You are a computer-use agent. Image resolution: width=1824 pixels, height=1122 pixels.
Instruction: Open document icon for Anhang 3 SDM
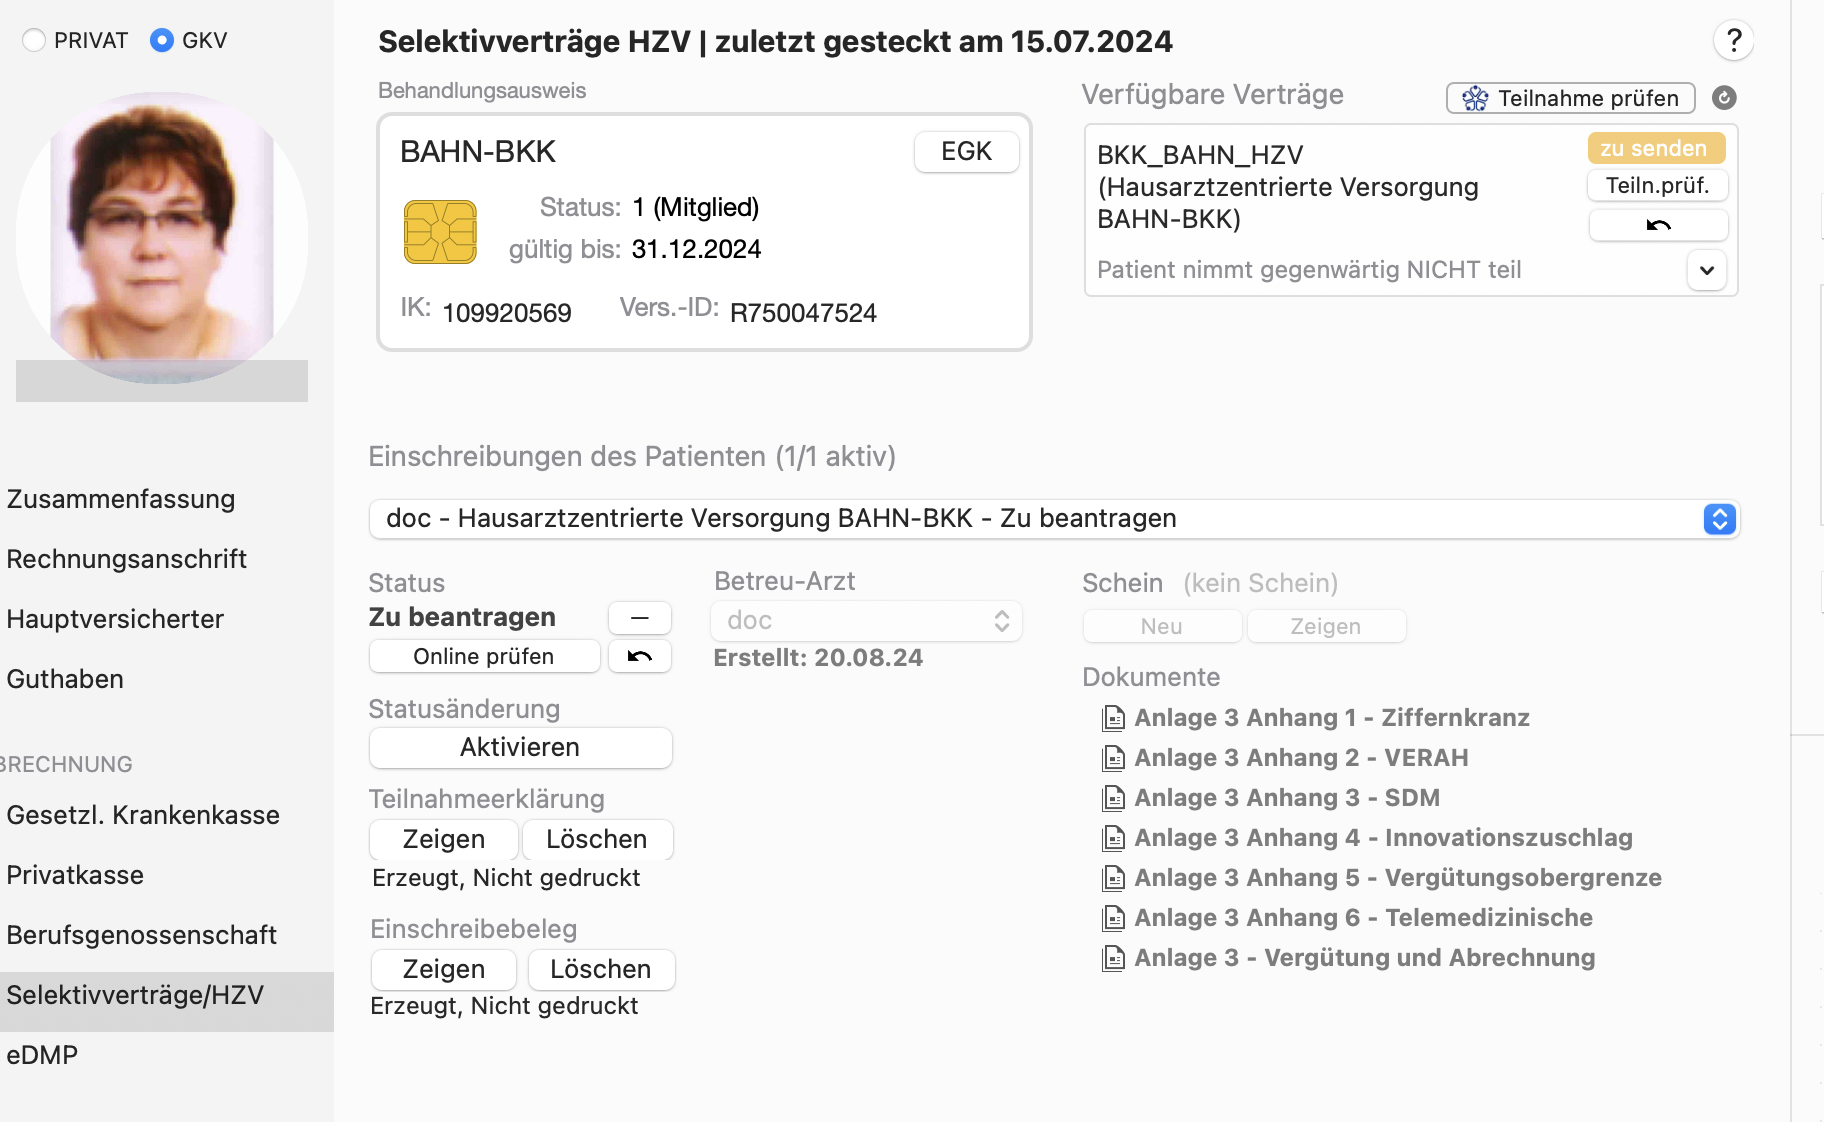coord(1113,798)
